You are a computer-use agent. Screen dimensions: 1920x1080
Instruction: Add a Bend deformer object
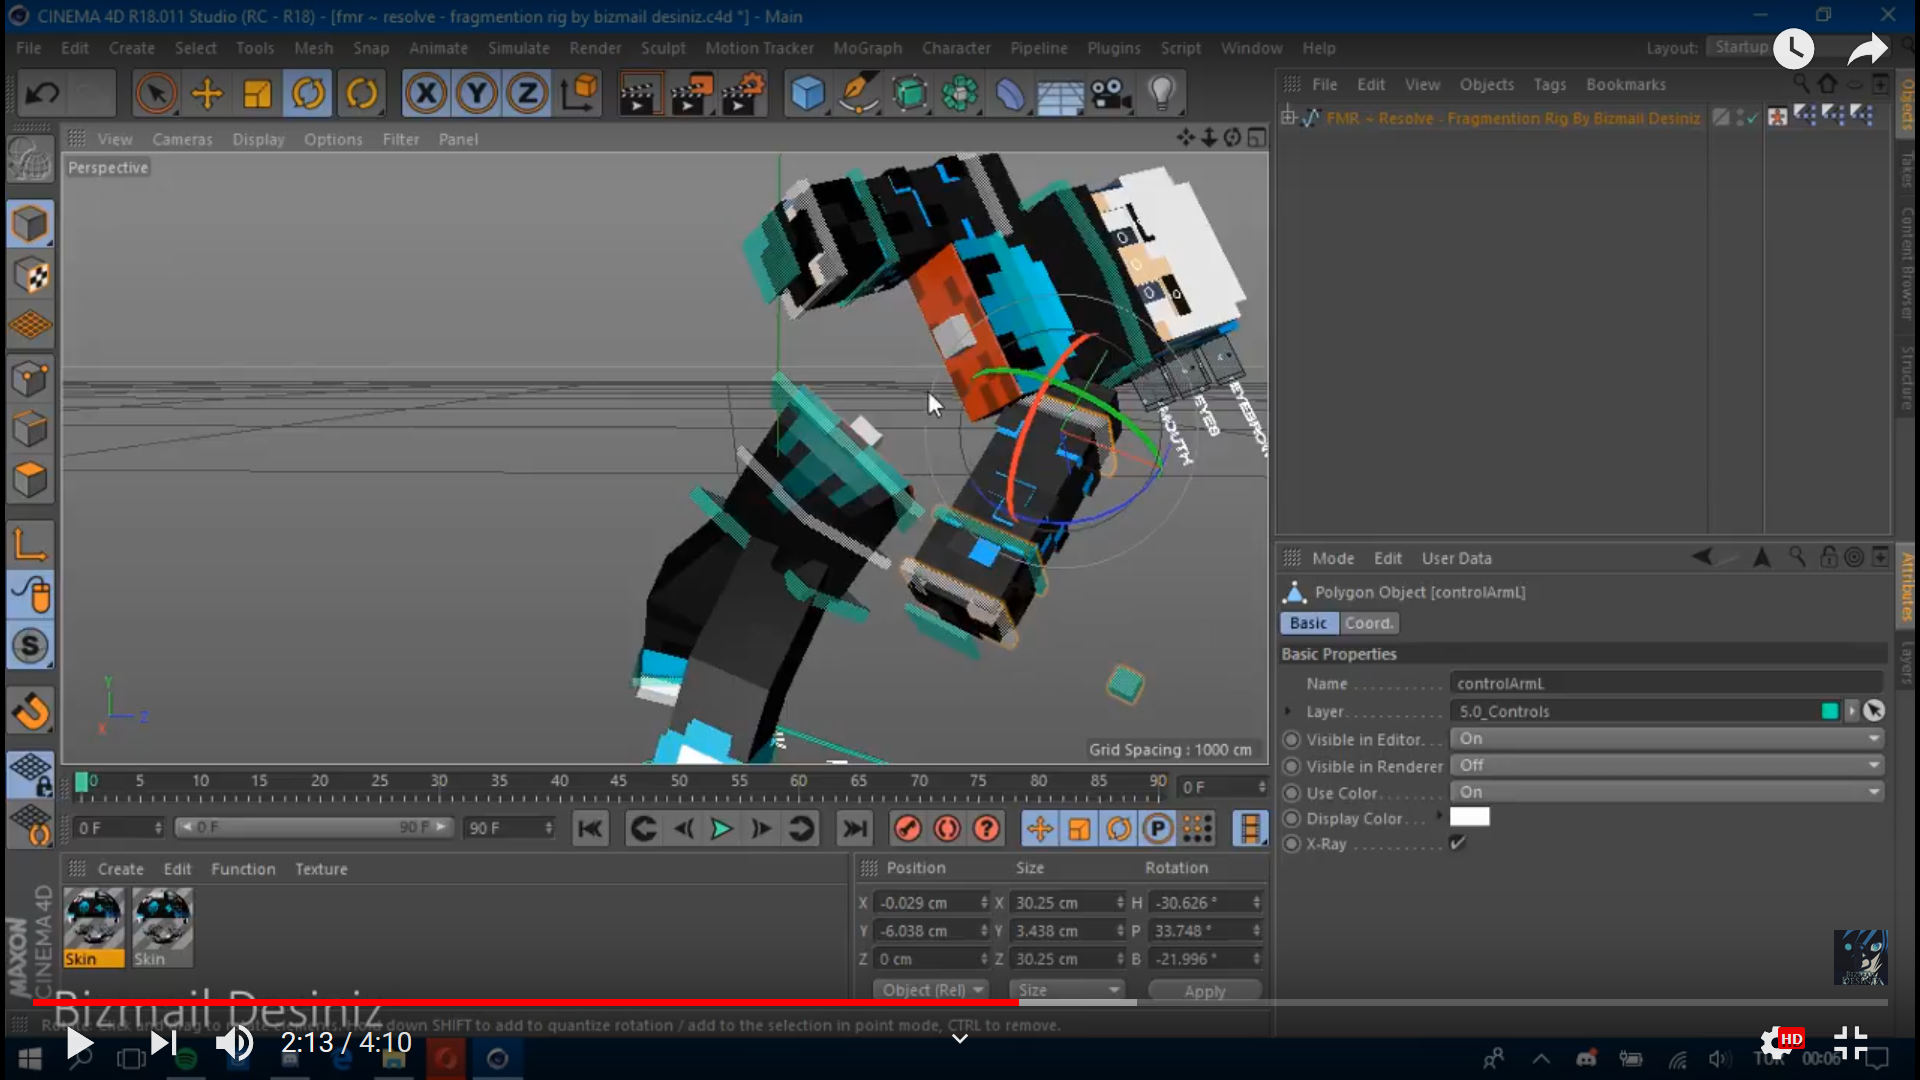(1010, 94)
